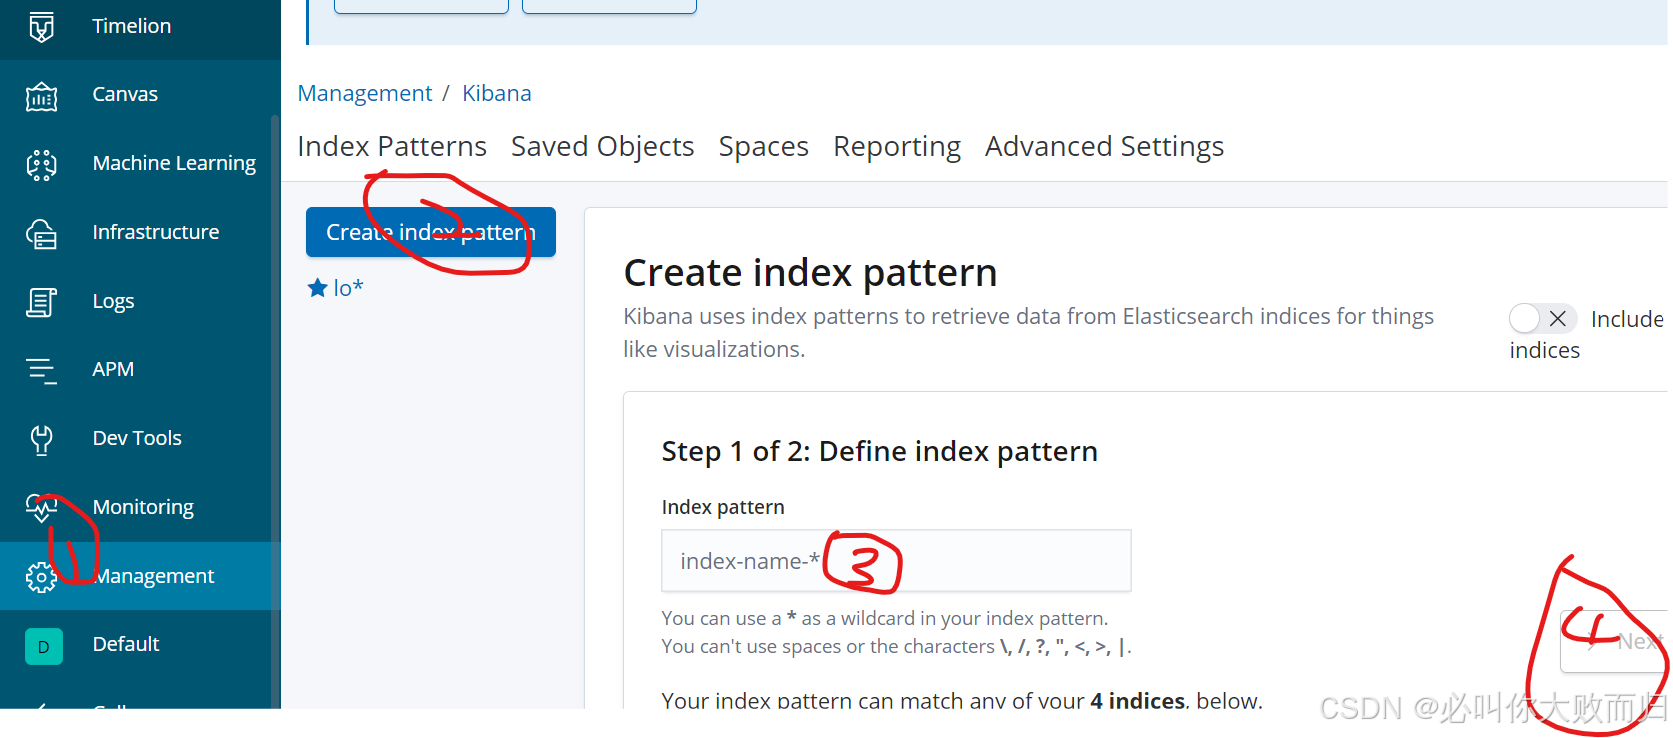Click the Default space avatar icon
Screen dimensions: 1673x738
click(x=44, y=646)
